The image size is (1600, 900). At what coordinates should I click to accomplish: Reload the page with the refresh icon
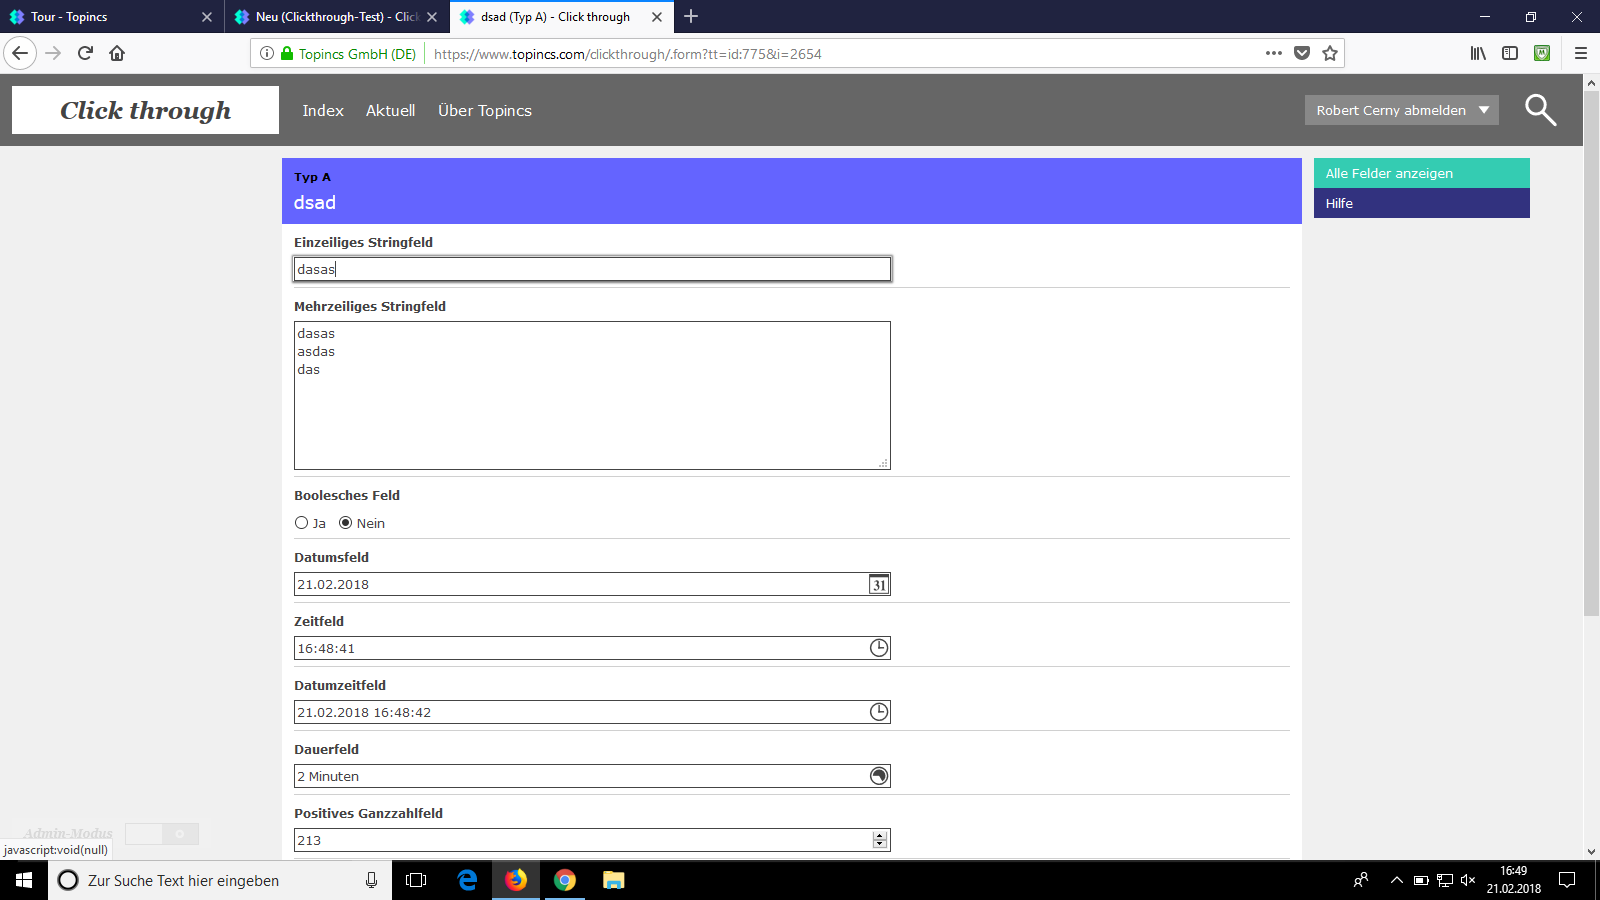pos(85,54)
